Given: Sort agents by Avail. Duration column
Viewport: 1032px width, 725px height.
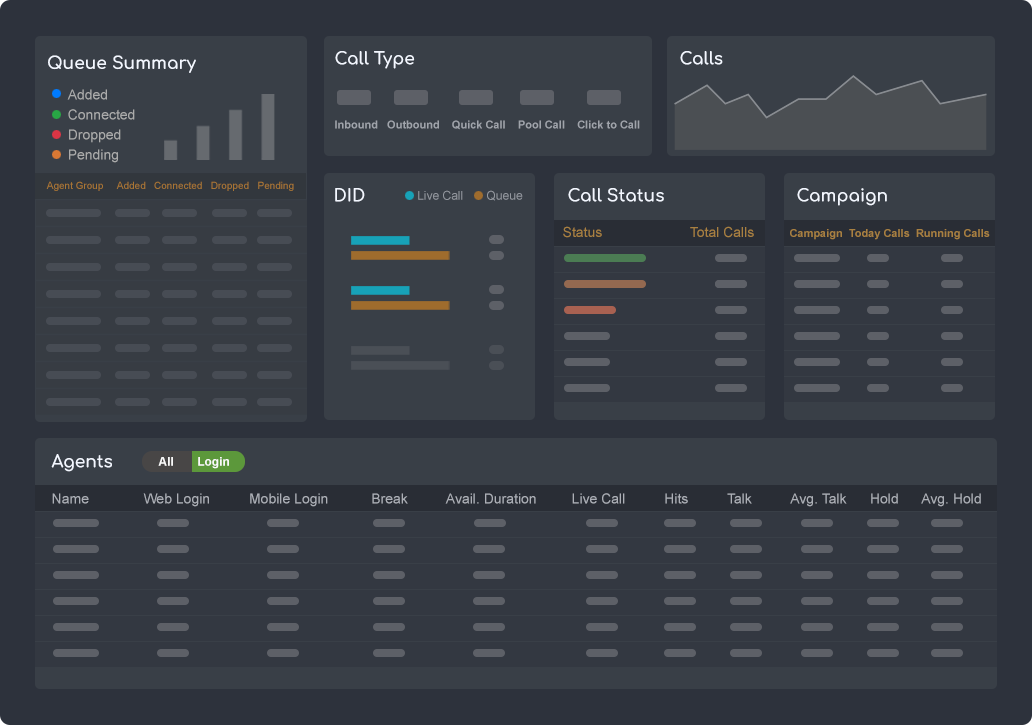Looking at the screenshot, I should [491, 499].
